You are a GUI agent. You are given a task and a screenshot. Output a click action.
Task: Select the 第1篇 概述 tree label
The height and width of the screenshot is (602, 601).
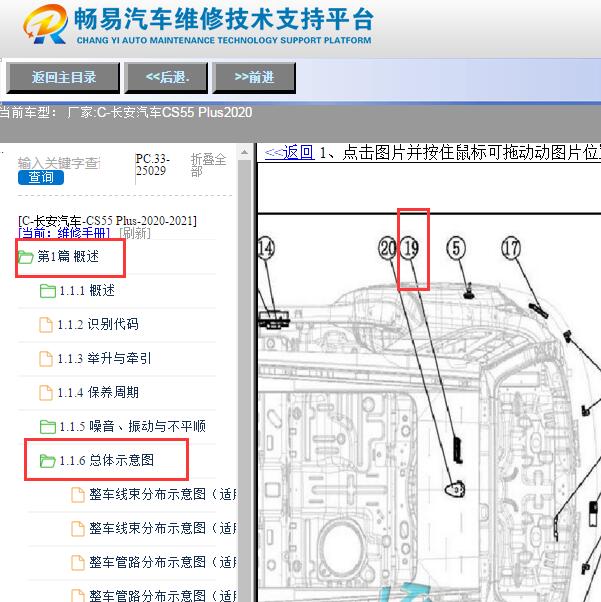point(68,256)
